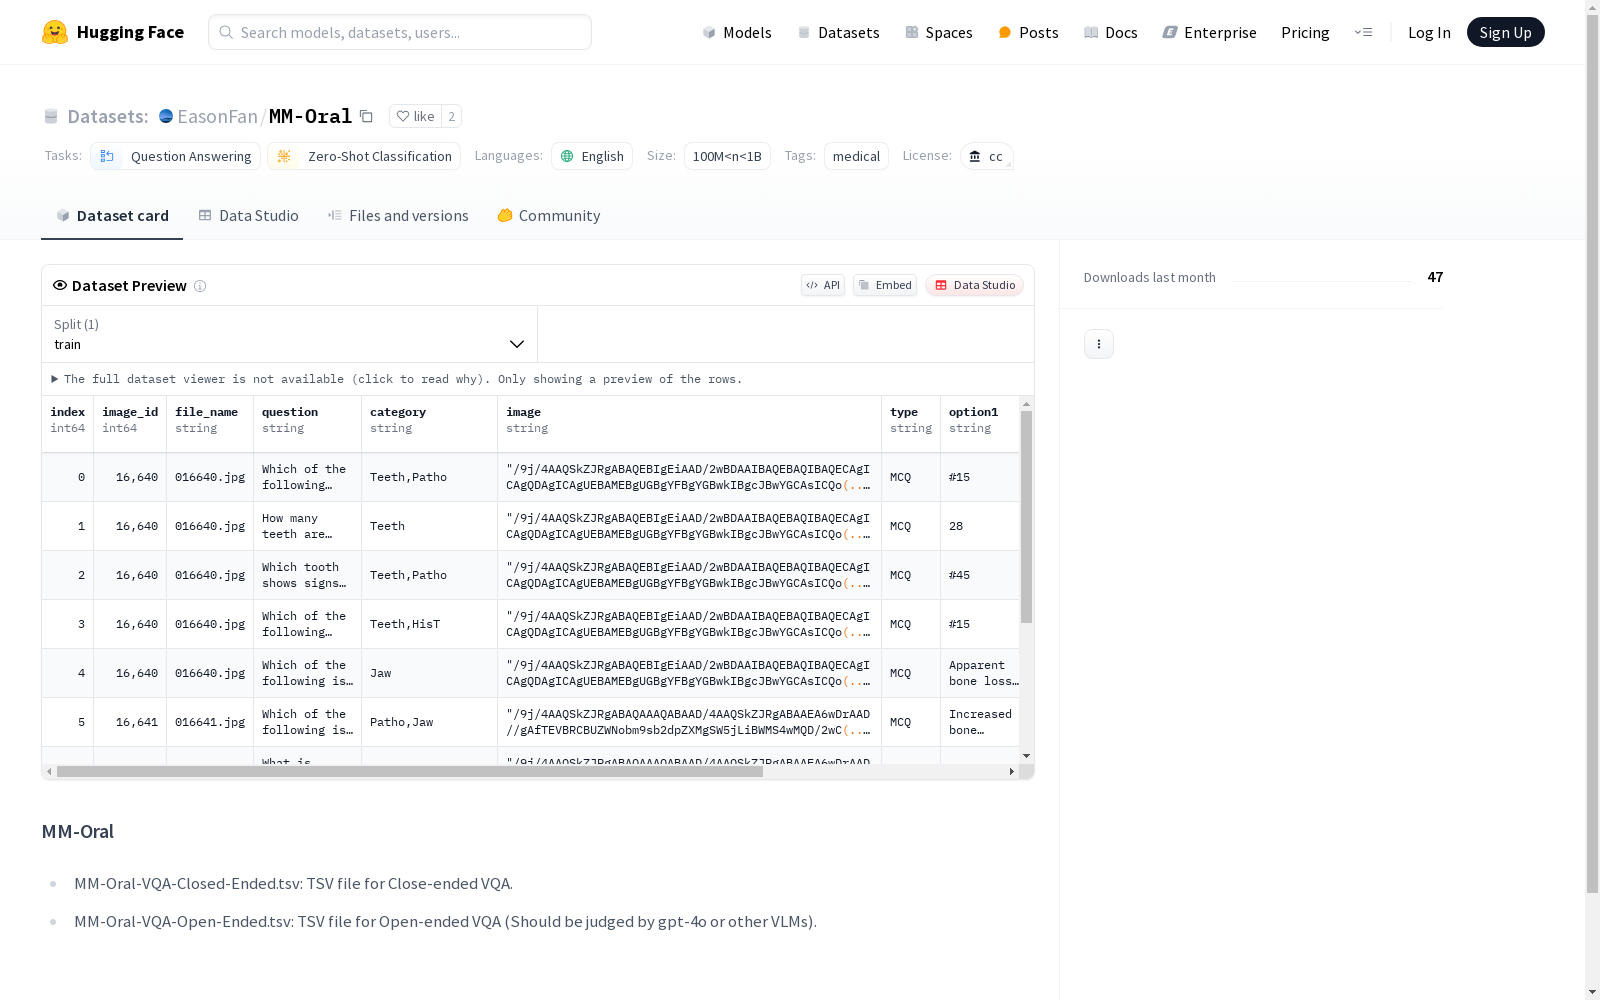The height and width of the screenshot is (1000, 1600).
Task: Click the info icon beside Dataset Preview
Action: (x=200, y=286)
